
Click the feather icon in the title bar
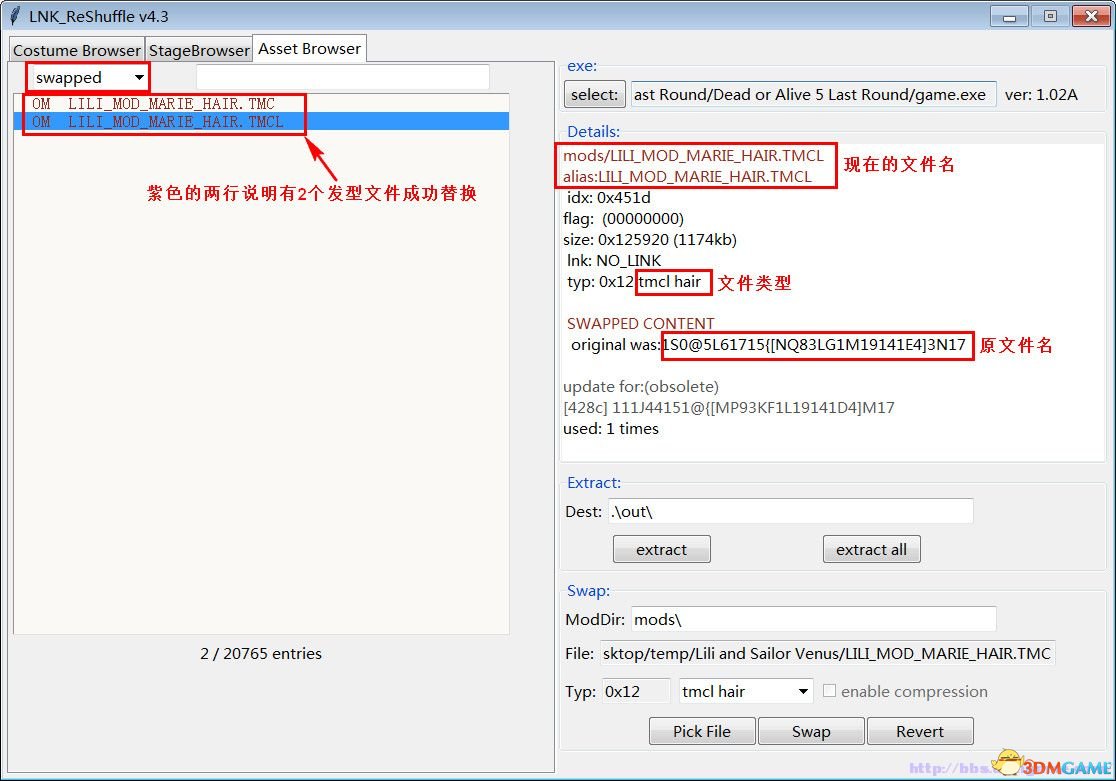[x=14, y=15]
